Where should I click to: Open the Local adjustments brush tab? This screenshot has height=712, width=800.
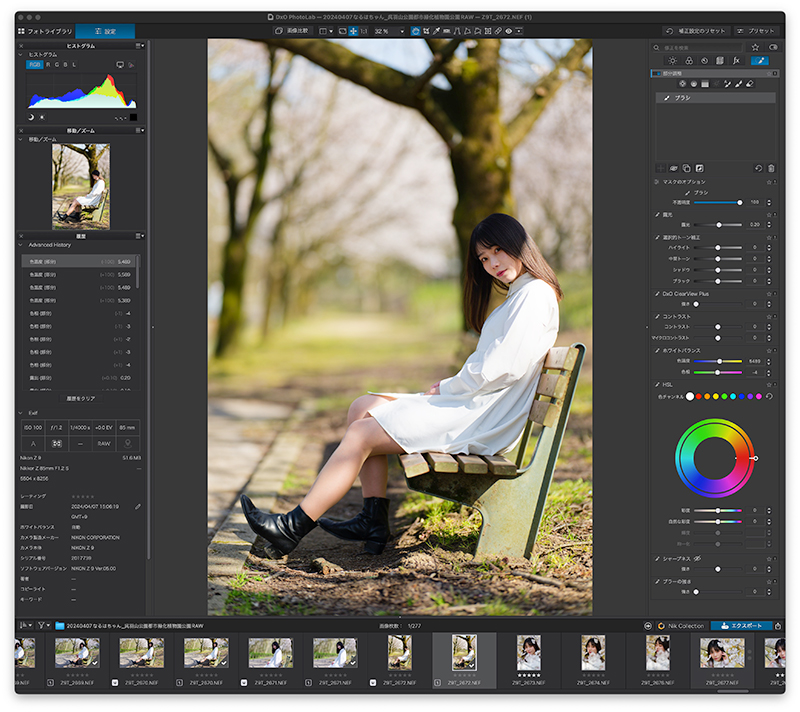pos(760,61)
